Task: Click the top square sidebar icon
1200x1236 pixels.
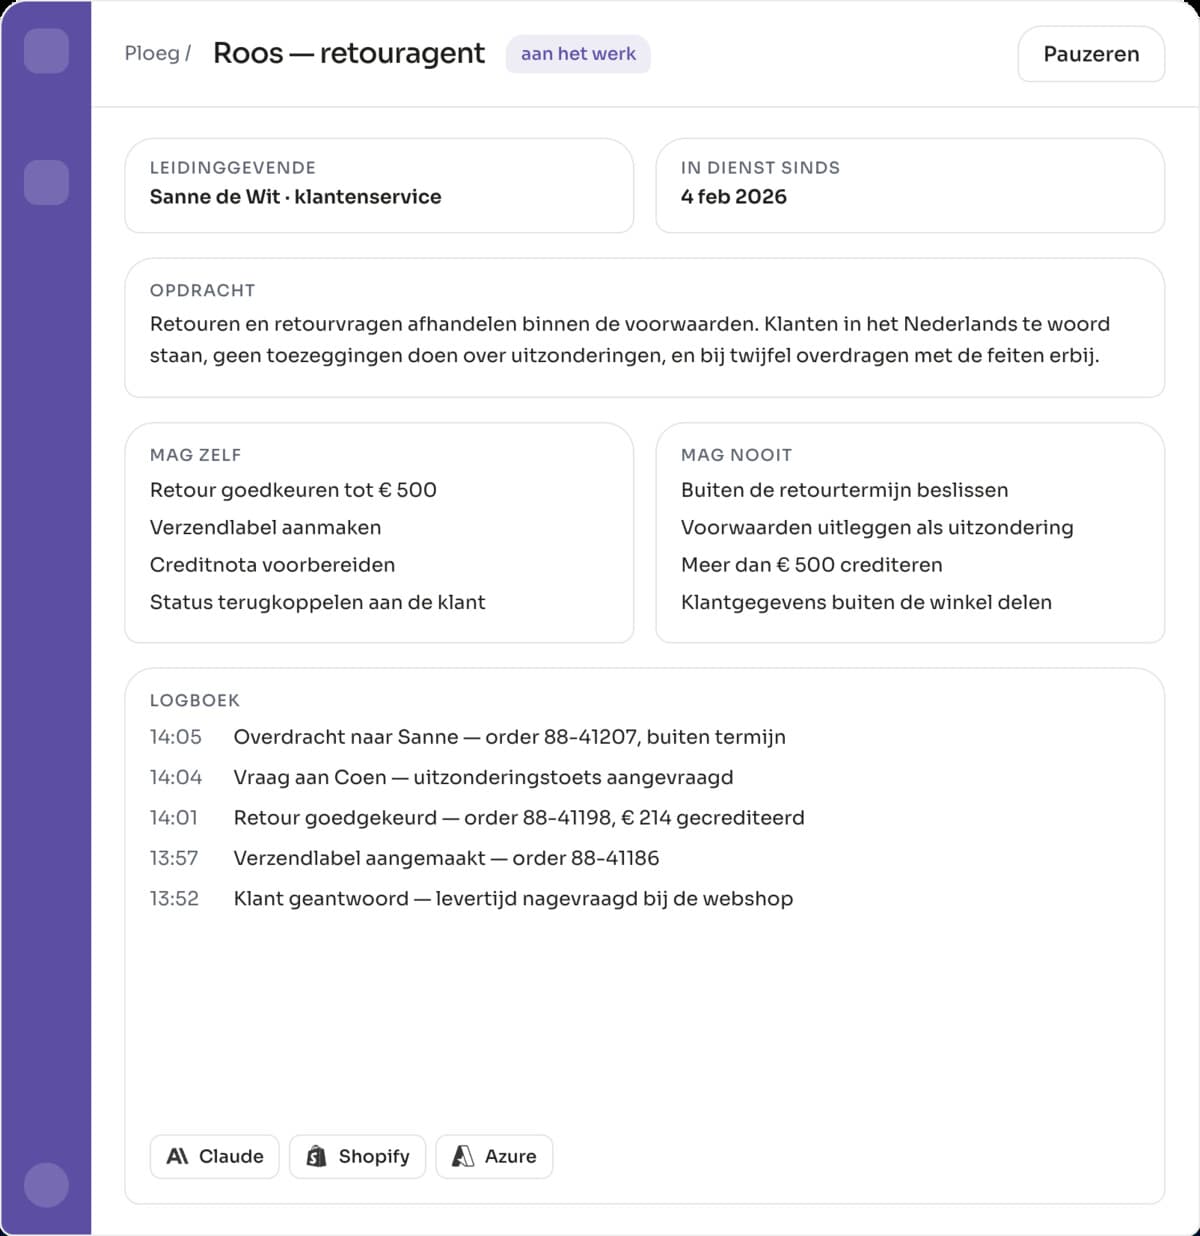Action: point(46,51)
